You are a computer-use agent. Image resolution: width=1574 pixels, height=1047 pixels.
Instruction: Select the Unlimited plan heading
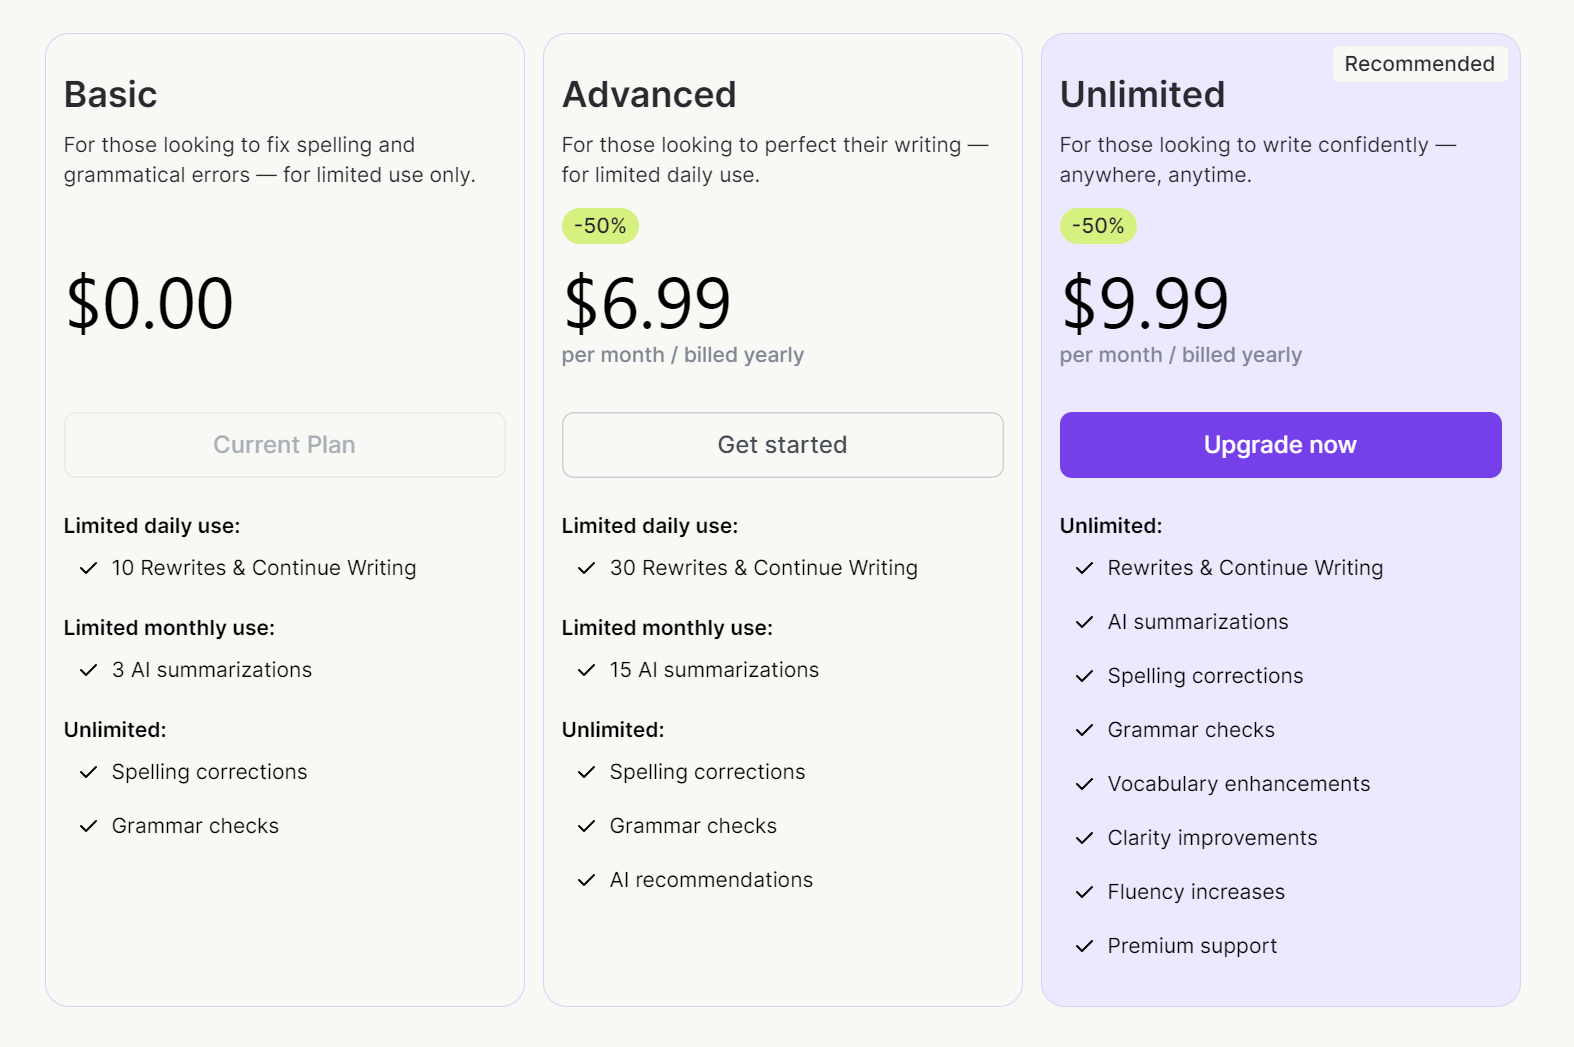[x=1142, y=95]
